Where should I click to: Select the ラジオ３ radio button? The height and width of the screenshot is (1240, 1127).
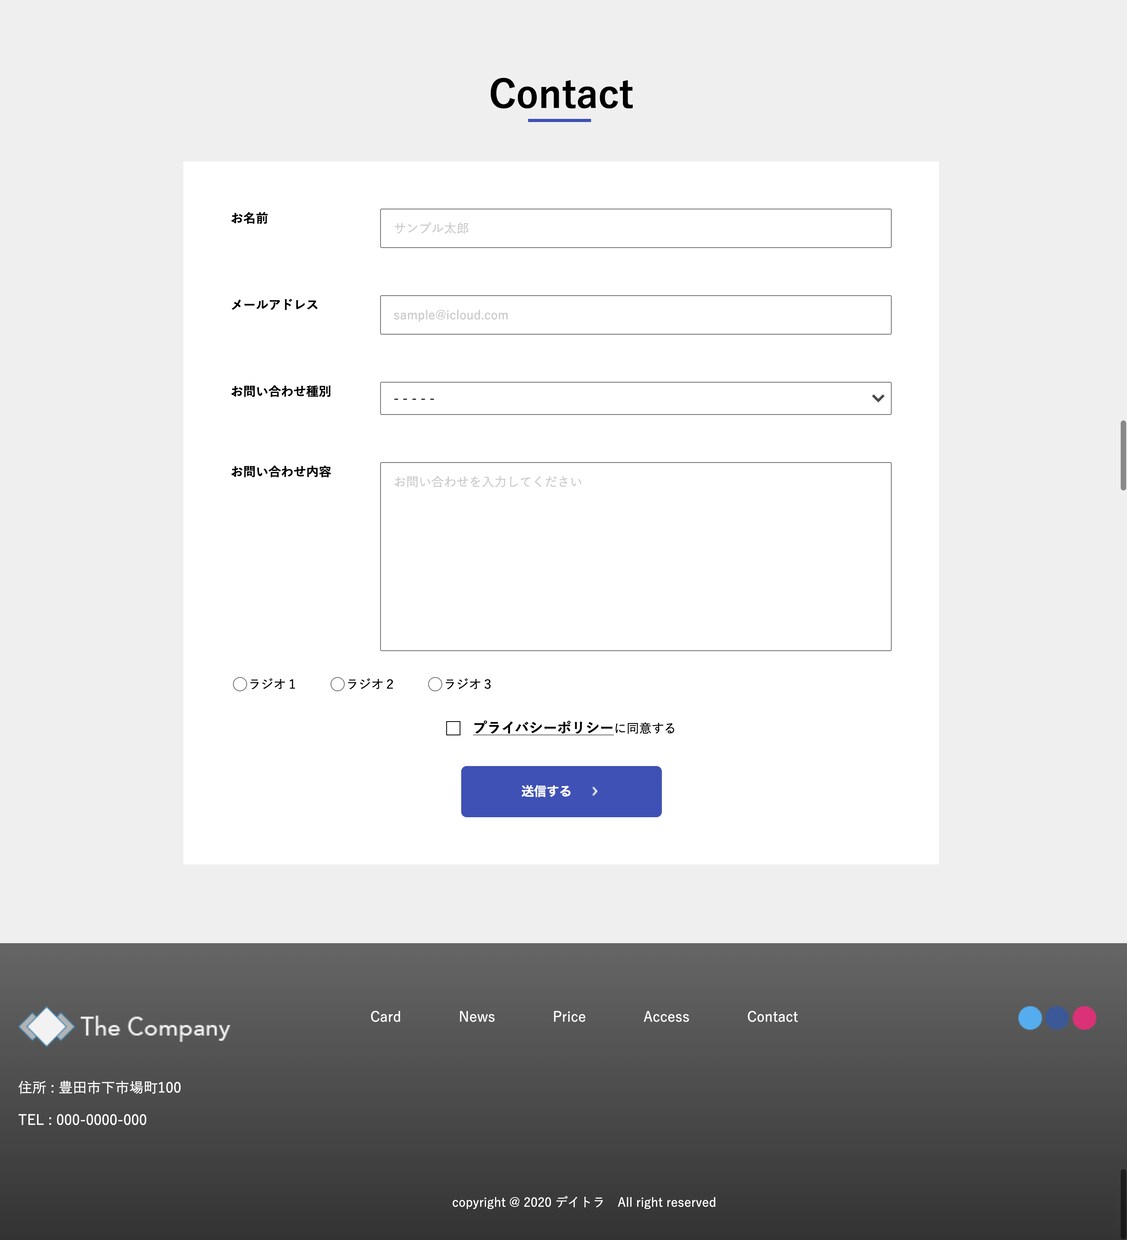pos(435,684)
